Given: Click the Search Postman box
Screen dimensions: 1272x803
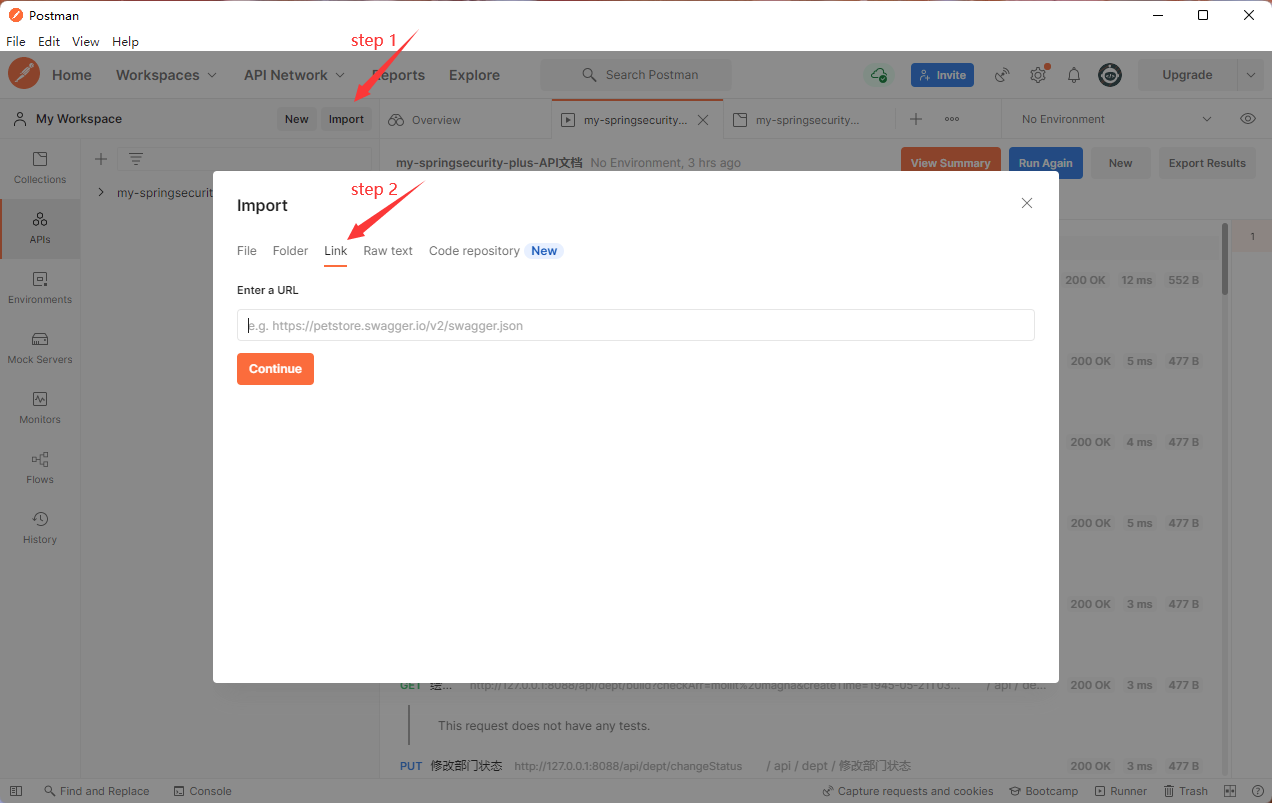Looking at the screenshot, I should (x=636, y=75).
